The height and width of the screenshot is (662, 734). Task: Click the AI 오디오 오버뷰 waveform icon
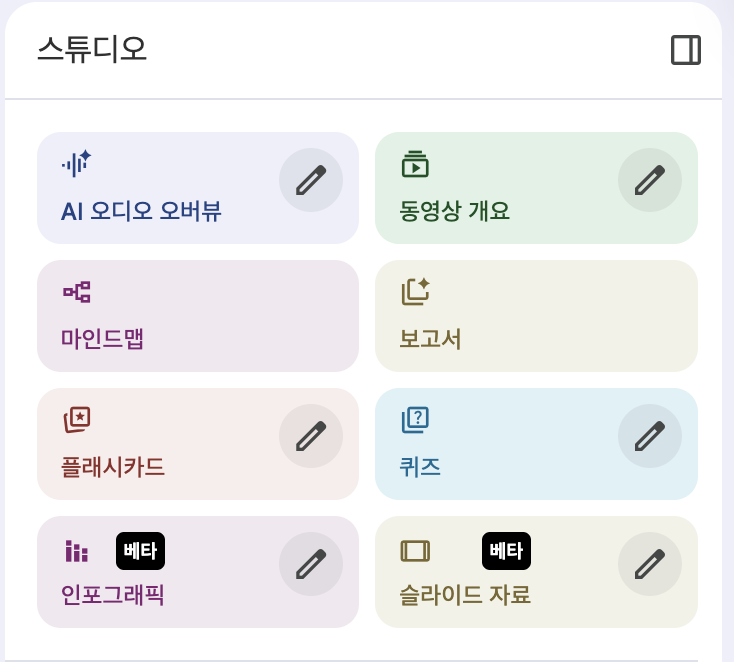[x=76, y=162]
